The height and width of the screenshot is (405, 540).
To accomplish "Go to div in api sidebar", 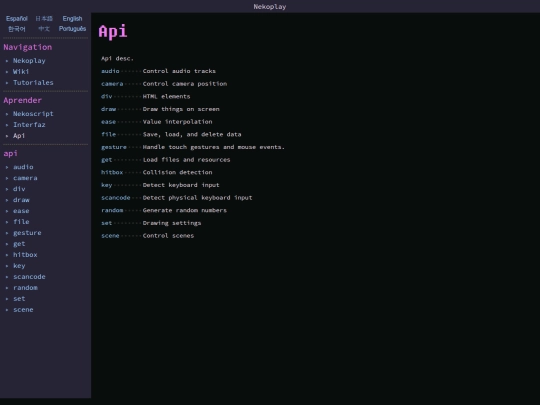I will tap(19, 189).
